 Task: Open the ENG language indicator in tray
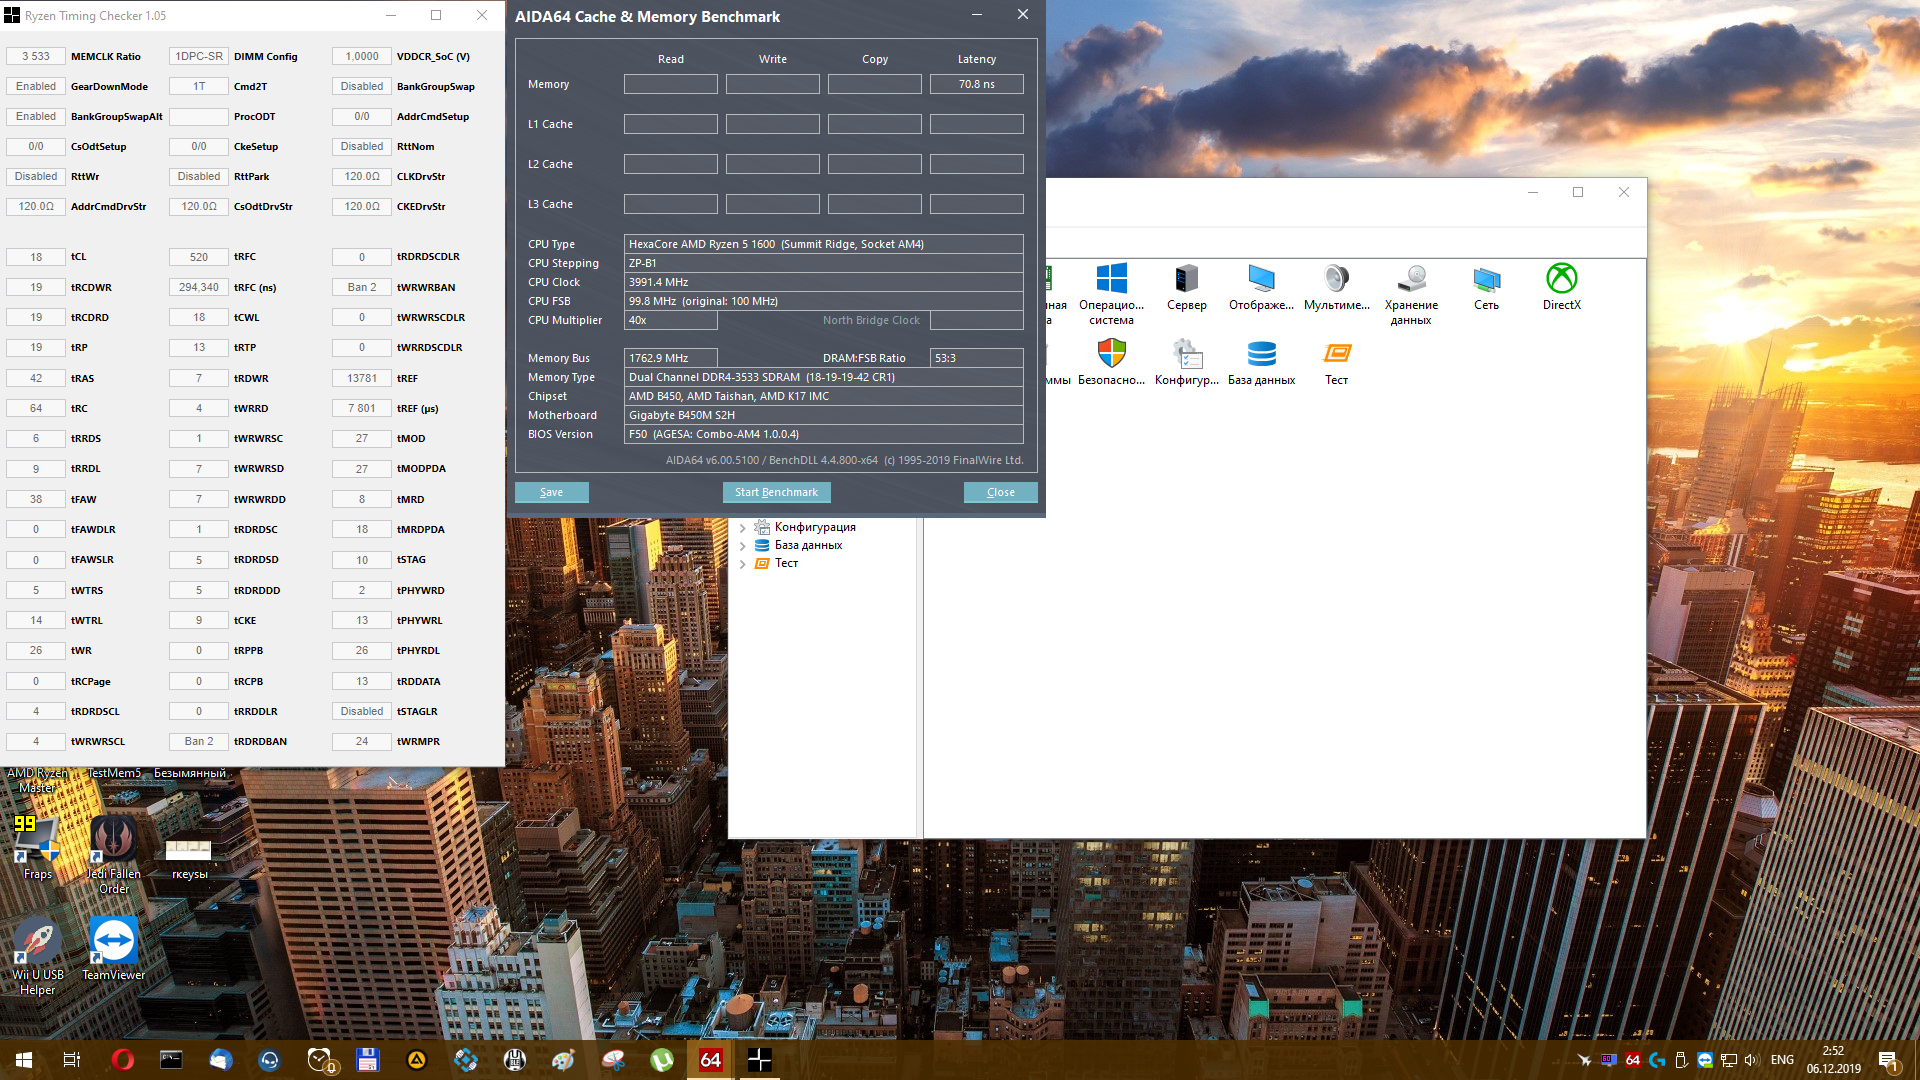pos(1782,1060)
